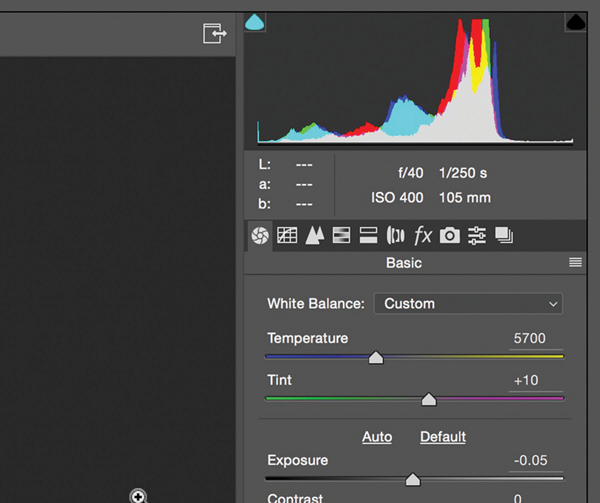Toggle the shadow clipping warning triangle
Image resolution: width=600 pixels, height=503 pixels.
[x=254, y=21]
